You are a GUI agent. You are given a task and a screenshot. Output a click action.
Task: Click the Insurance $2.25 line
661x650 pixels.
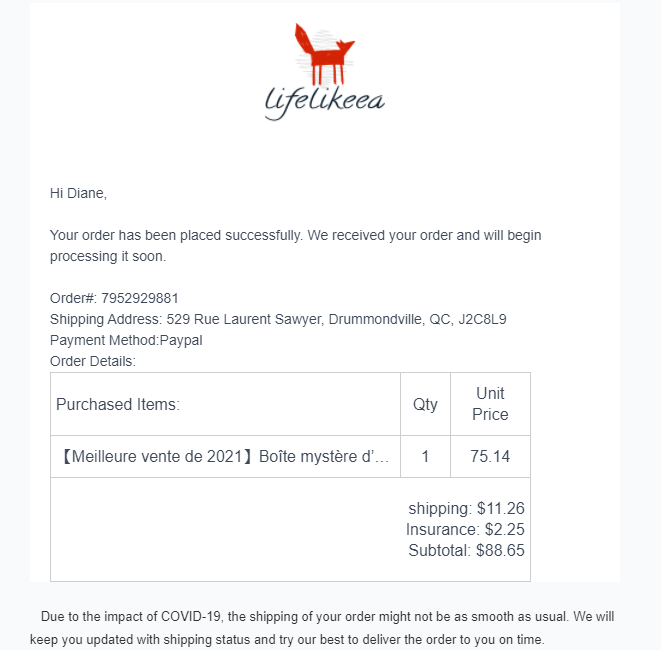pyautogui.click(x=465, y=529)
